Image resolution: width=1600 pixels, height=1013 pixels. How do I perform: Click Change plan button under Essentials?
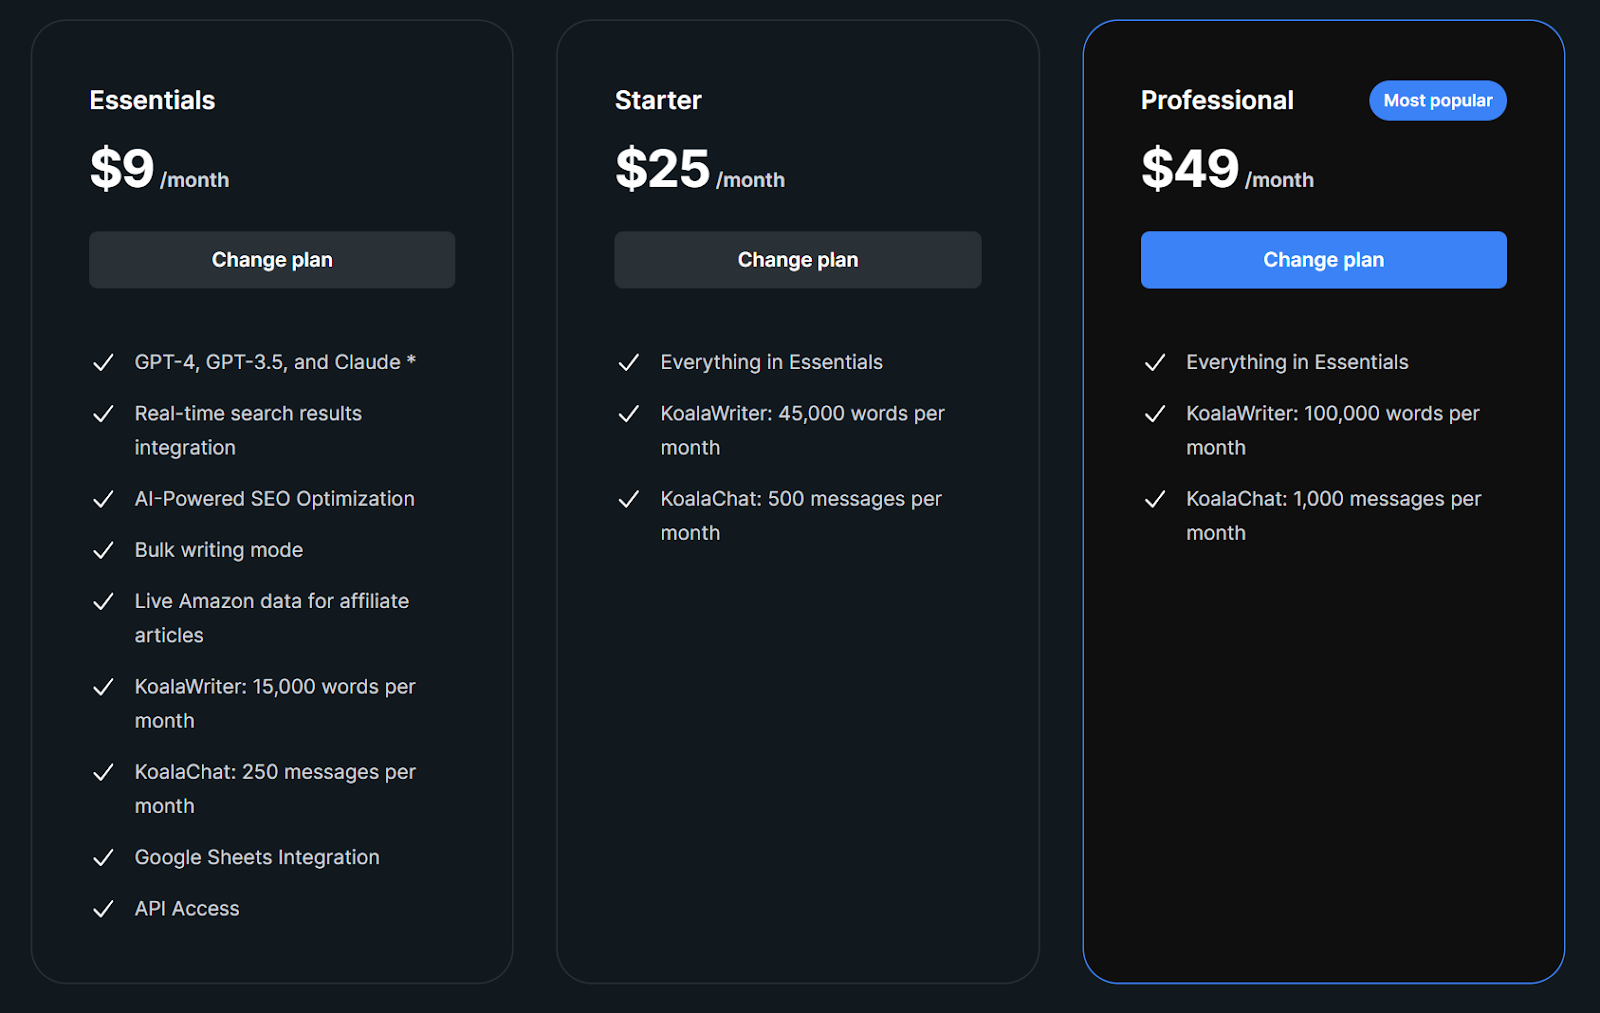point(271,260)
